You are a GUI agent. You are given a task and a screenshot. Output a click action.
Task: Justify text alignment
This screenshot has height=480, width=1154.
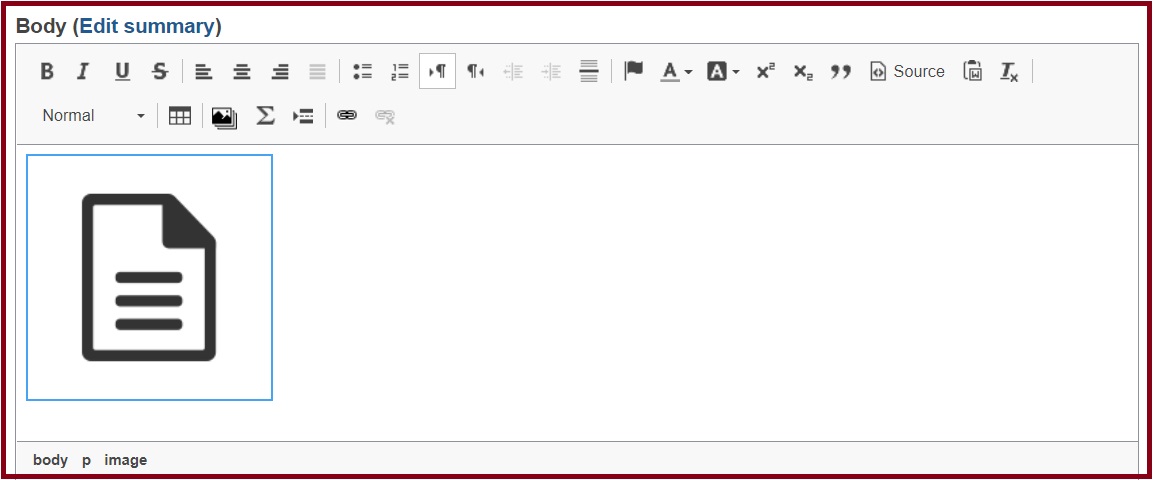[317, 71]
